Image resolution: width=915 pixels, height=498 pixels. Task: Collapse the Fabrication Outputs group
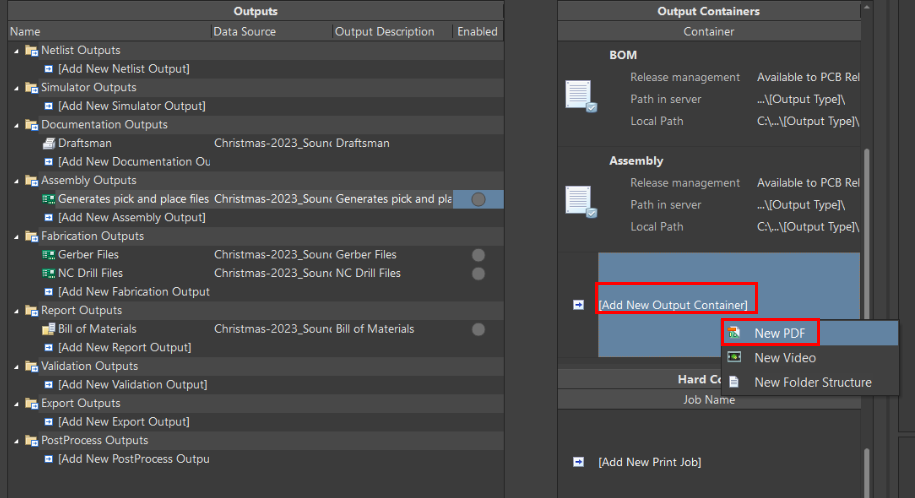click(x=16, y=237)
